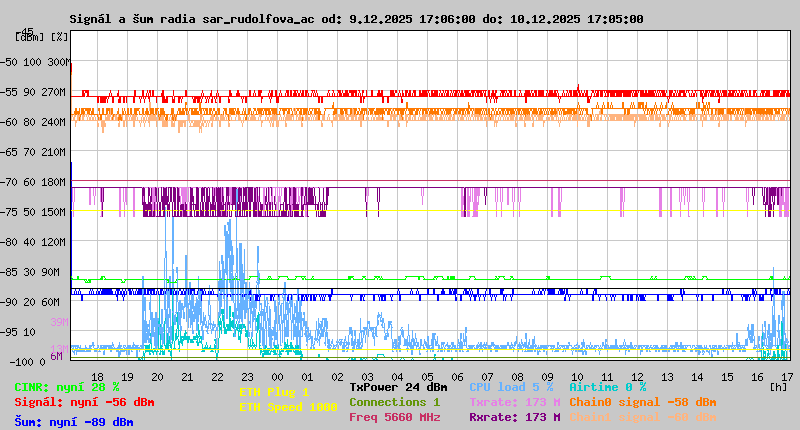Click the orange Chain0 signal legend label
The image size is (800, 430).
tap(643, 402)
